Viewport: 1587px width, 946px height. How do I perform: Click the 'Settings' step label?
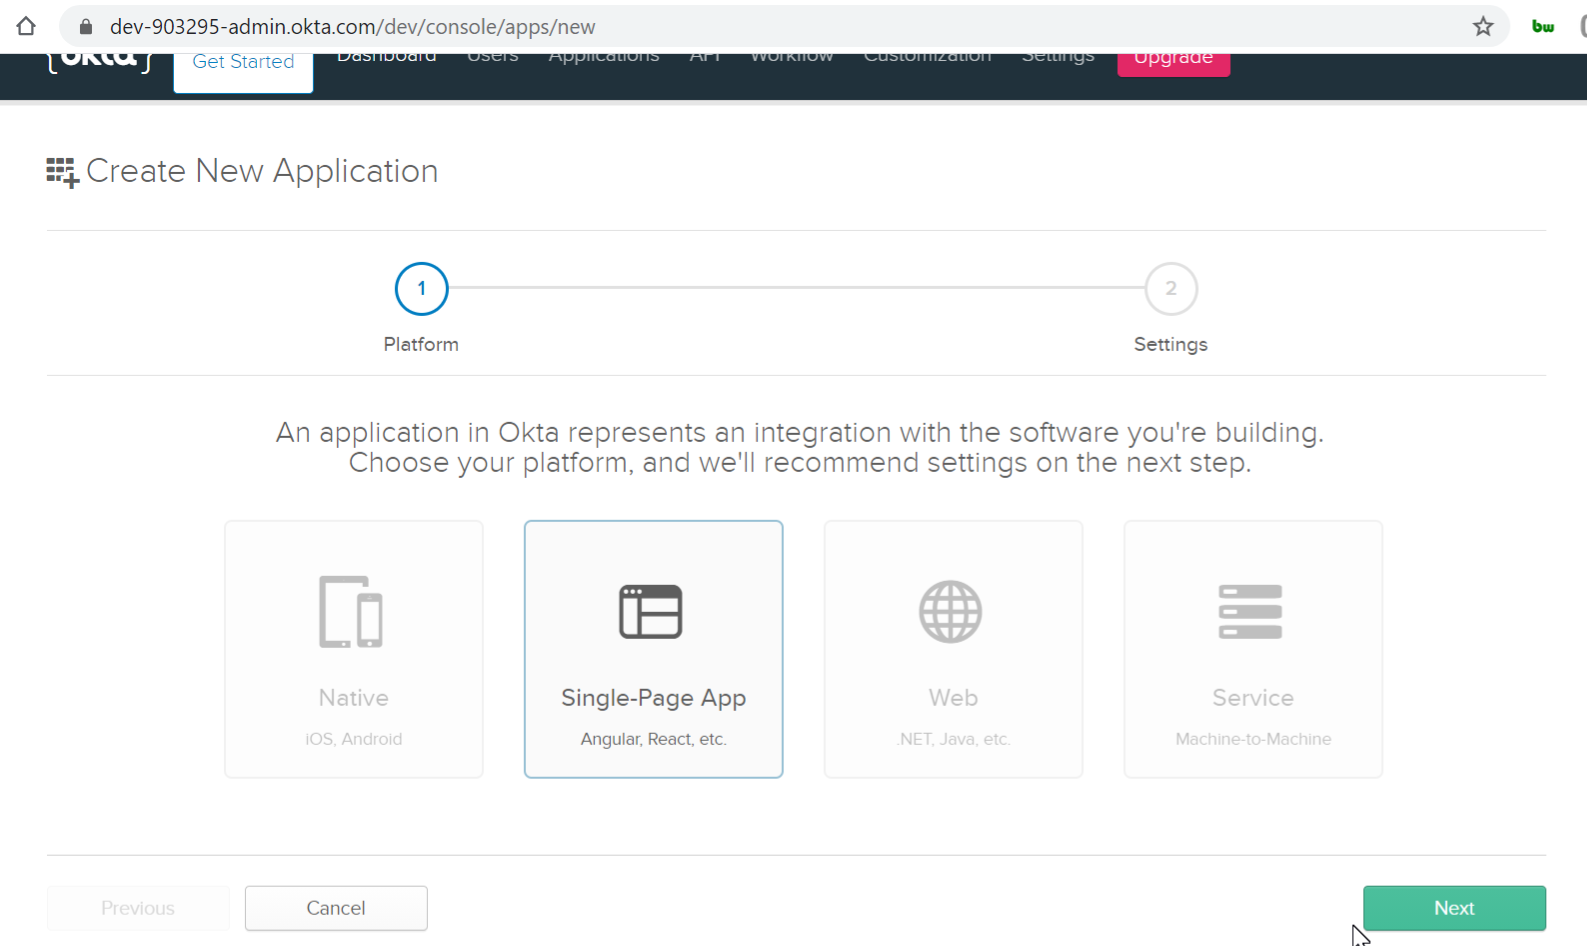[1171, 345]
